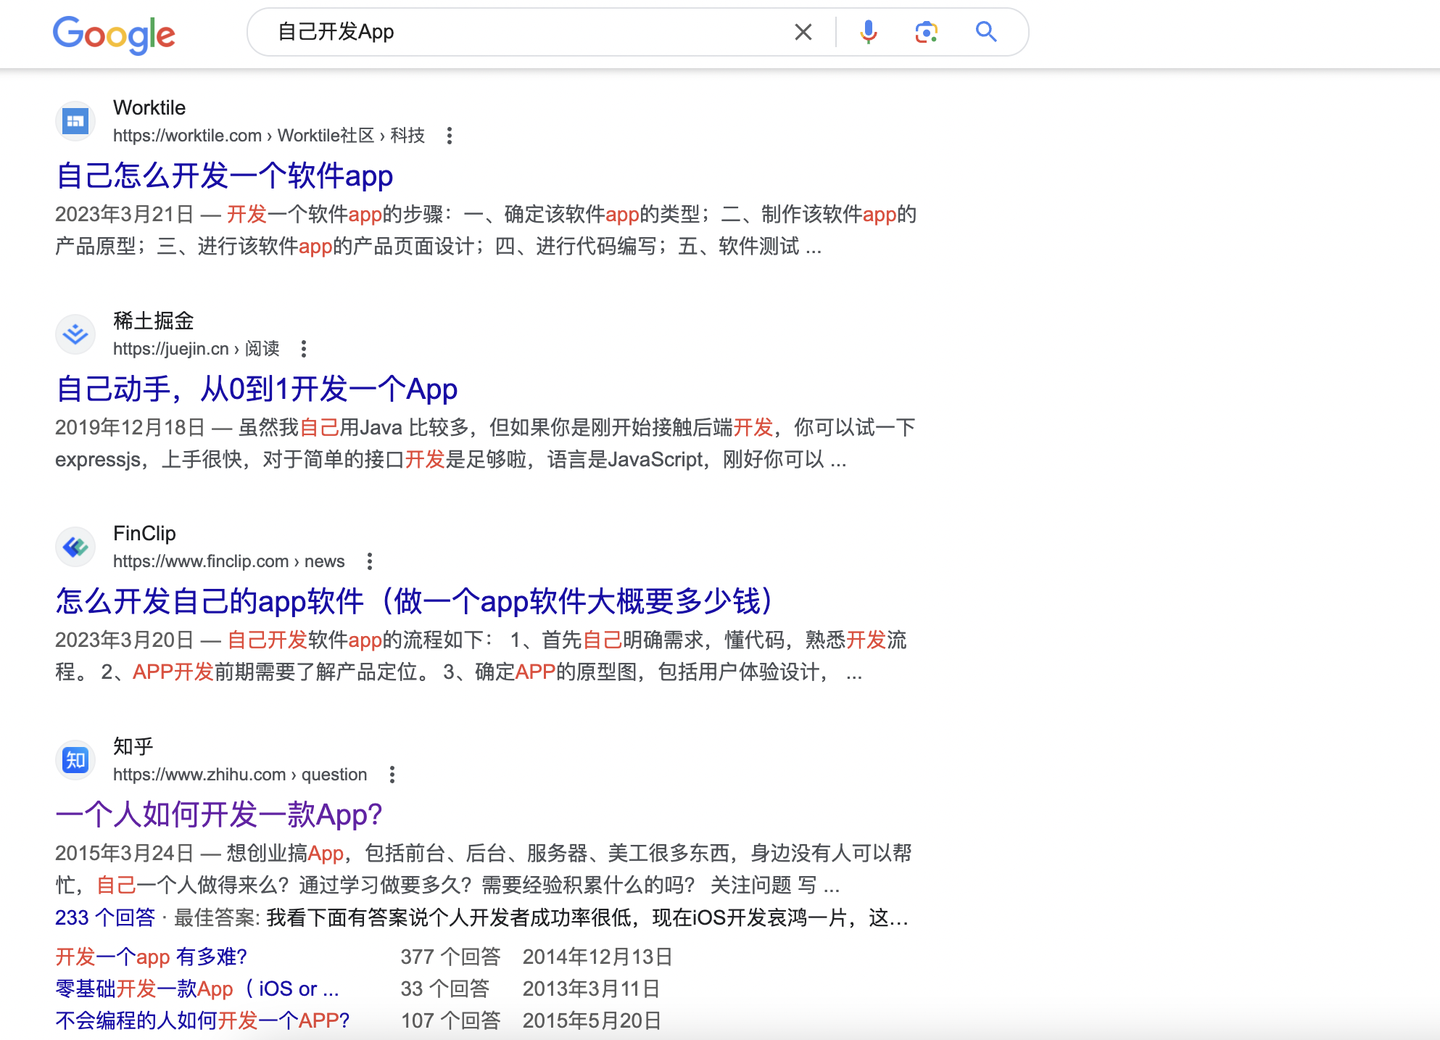Open result 一个人如何开发一款App?
Image resolution: width=1440 pixels, height=1040 pixels.
[x=219, y=815]
